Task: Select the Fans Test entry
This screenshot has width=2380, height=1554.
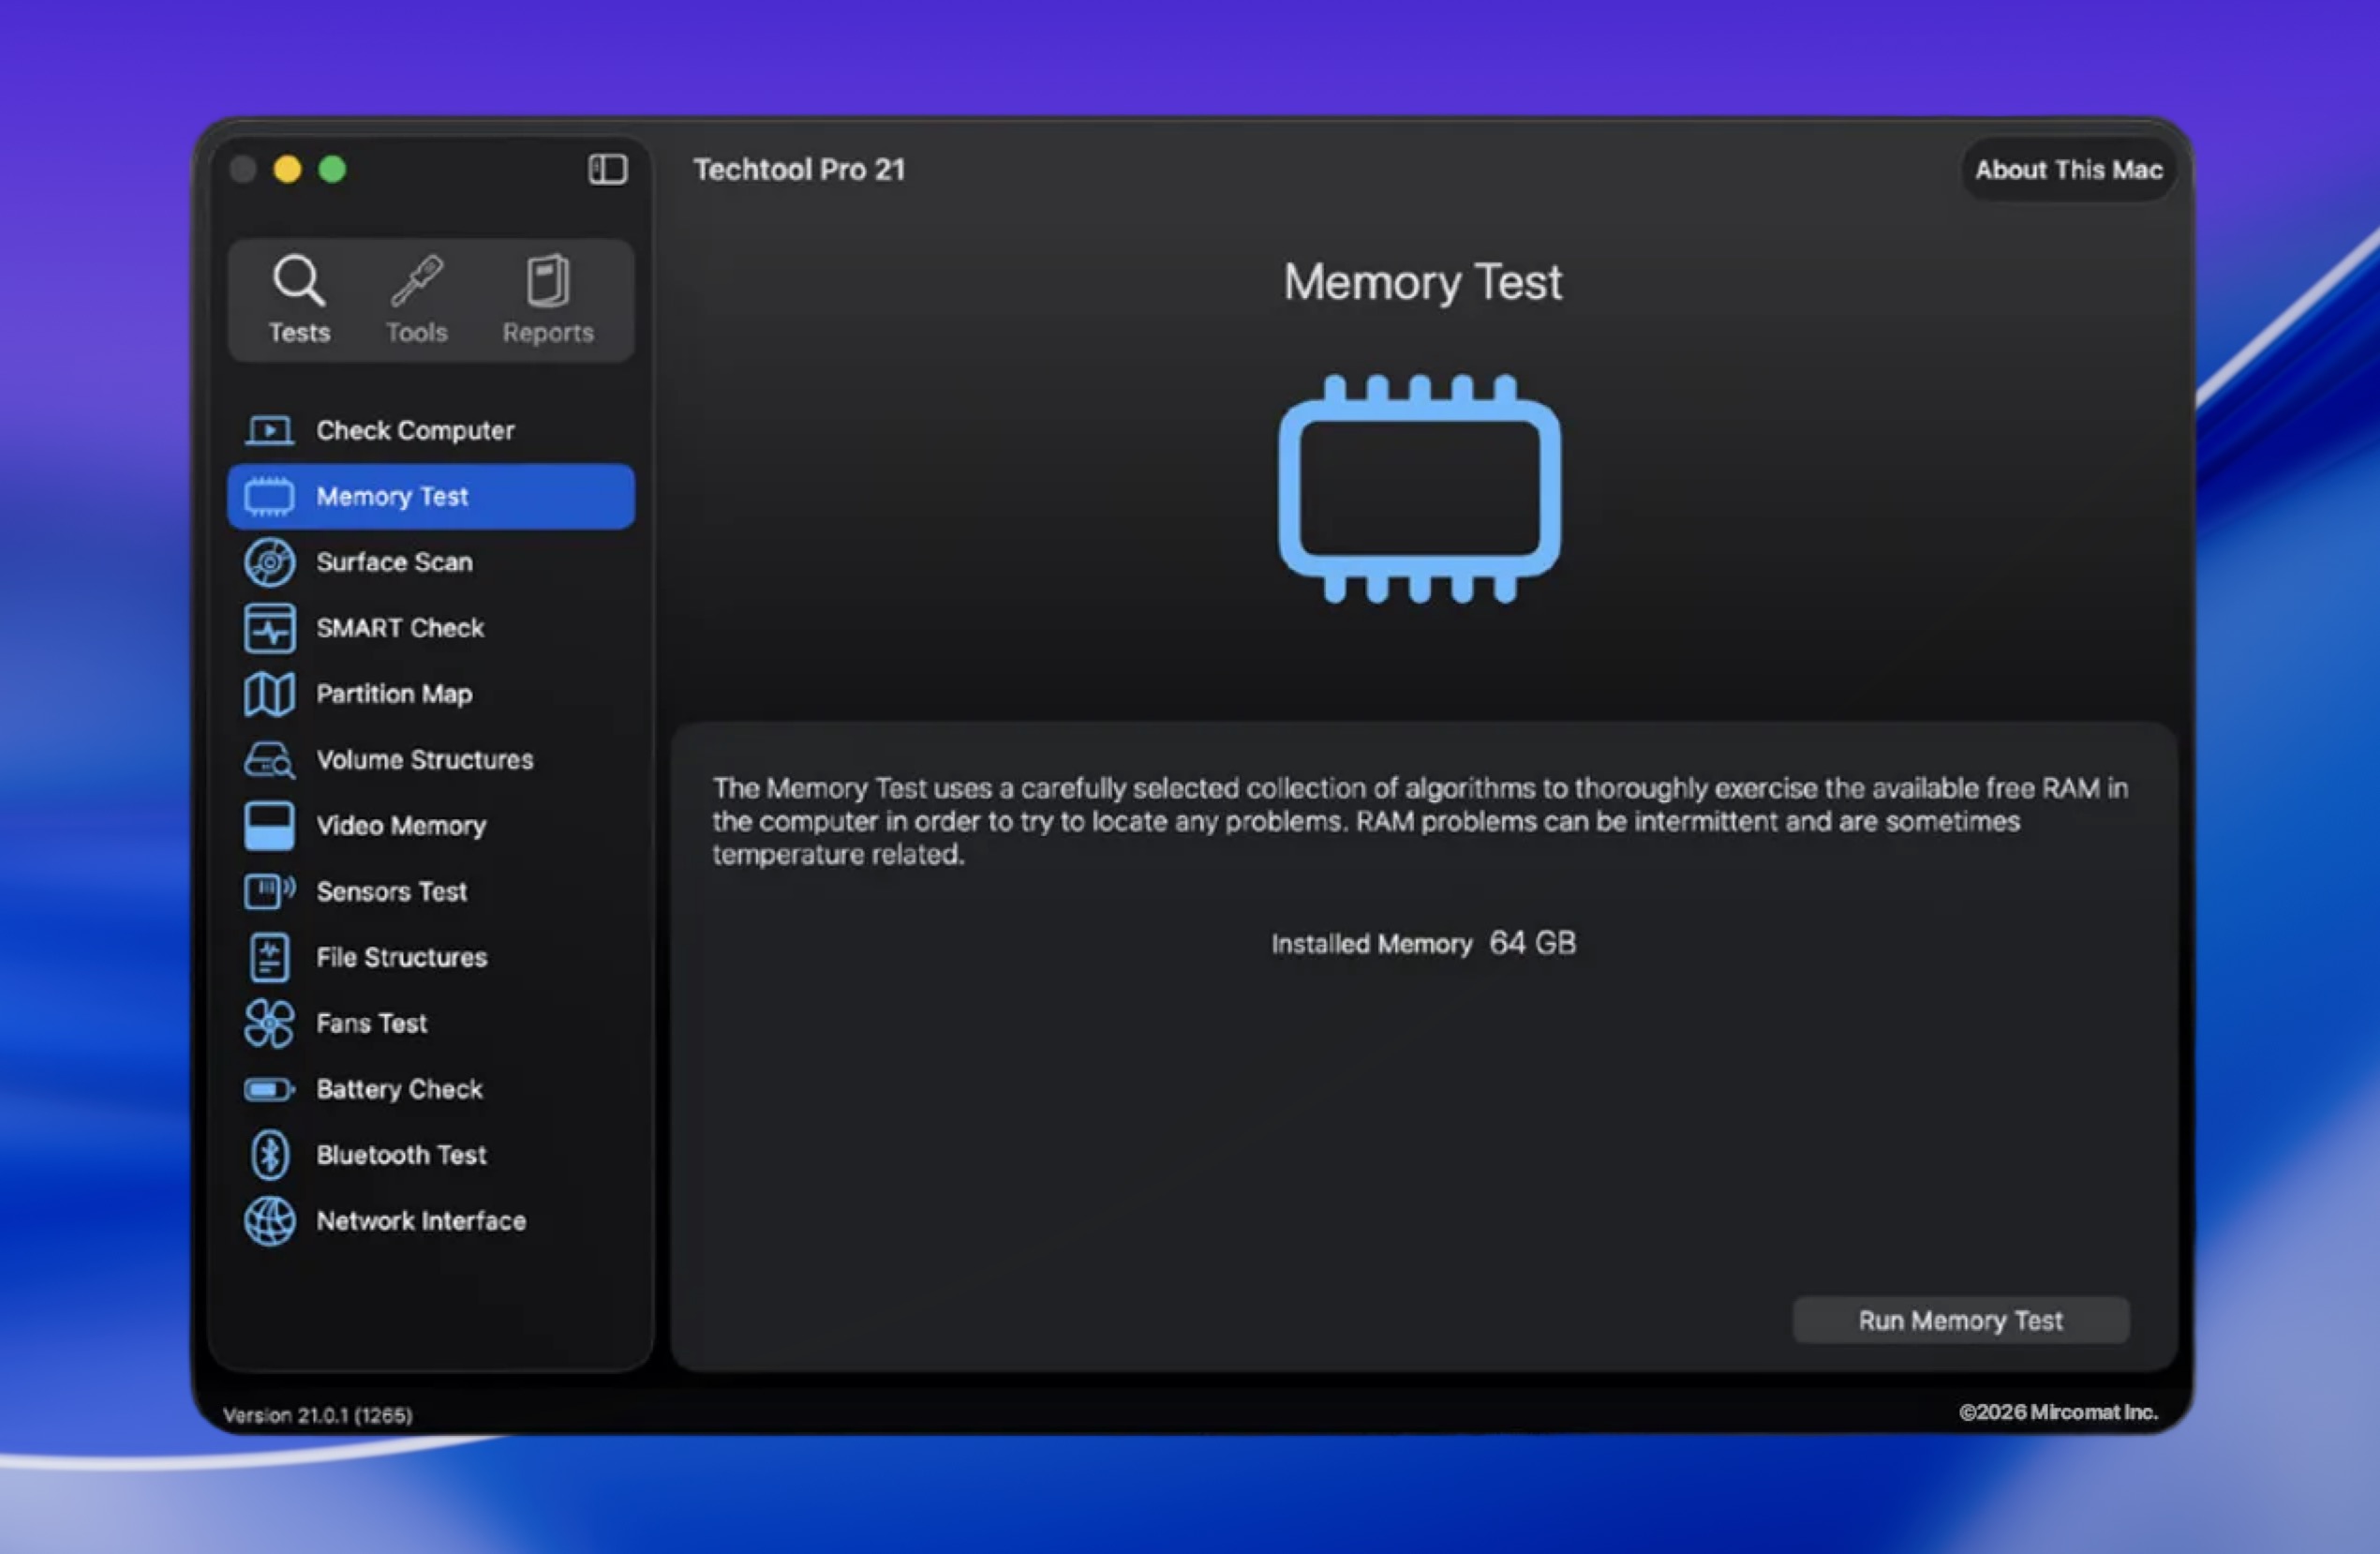Action: point(430,1023)
